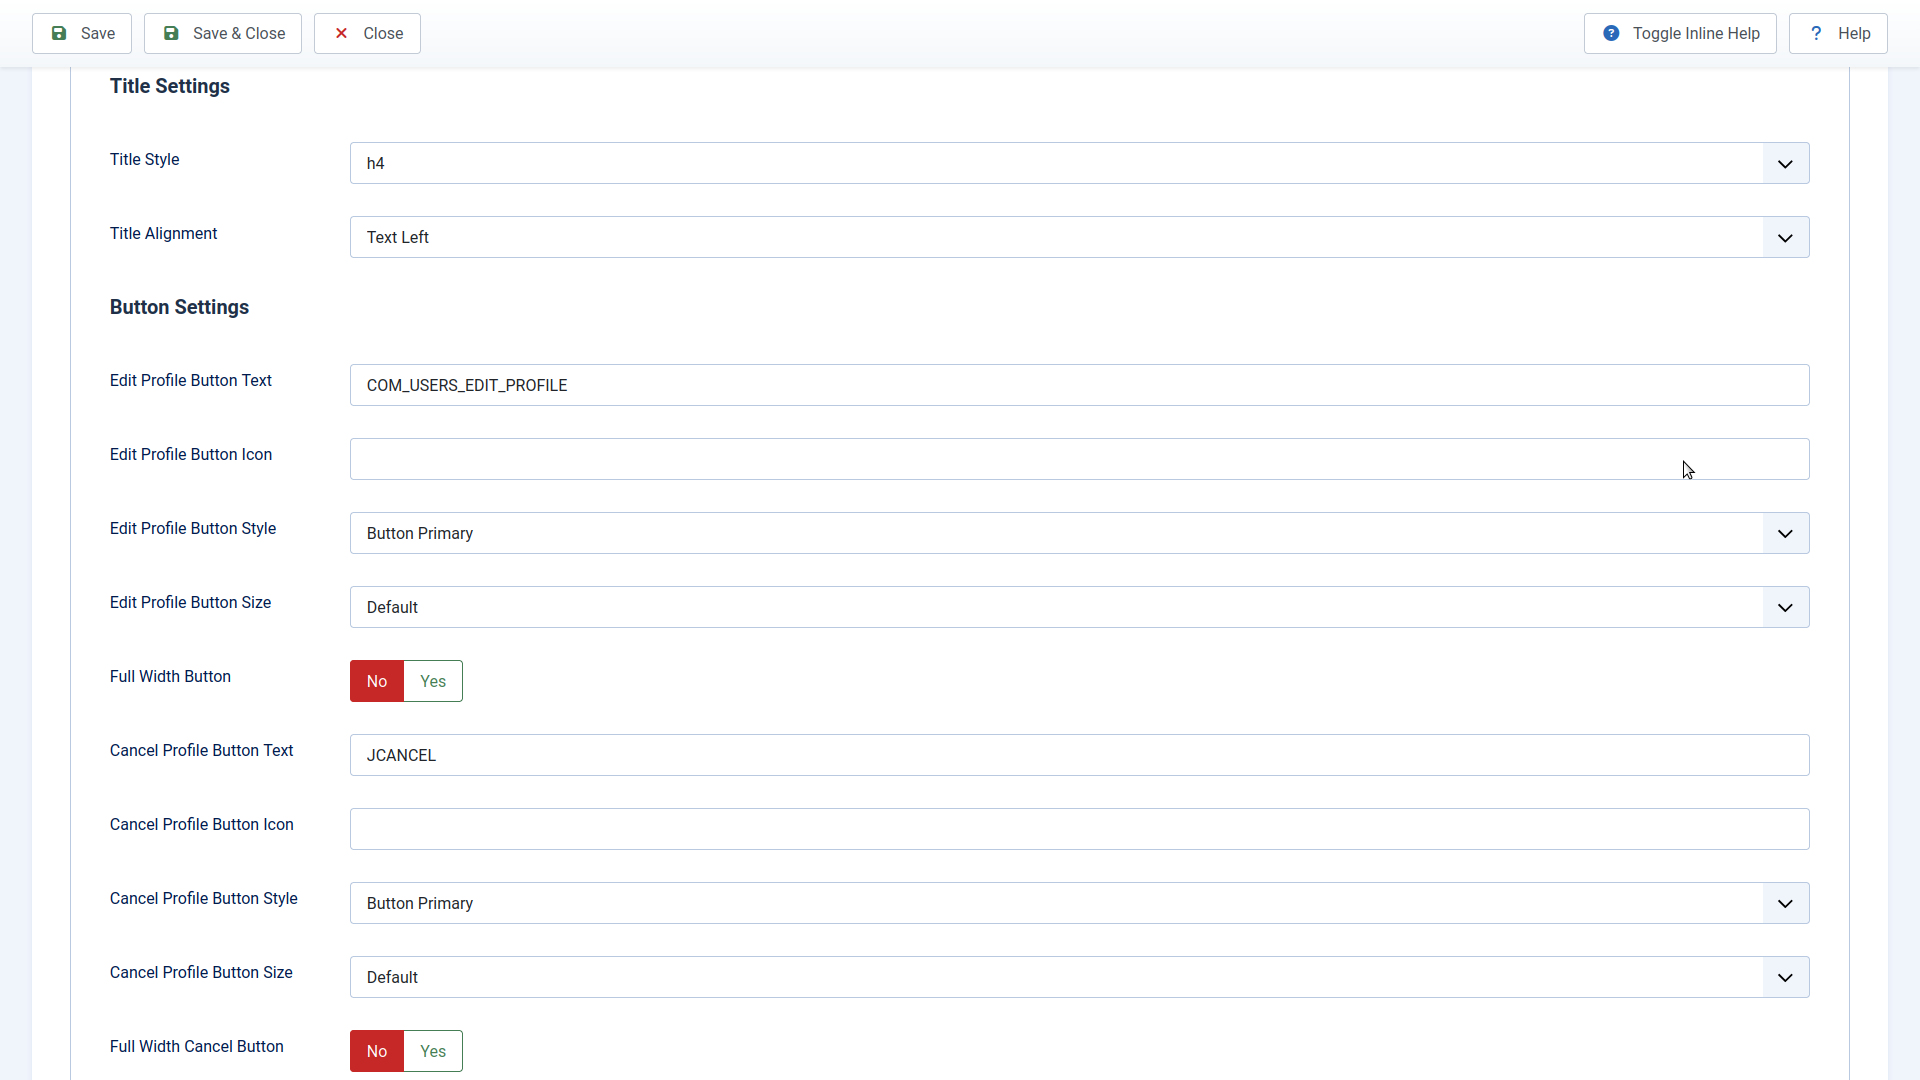Click the Save floppy disk icon
1920x1080 pixels.
[x=59, y=34]
